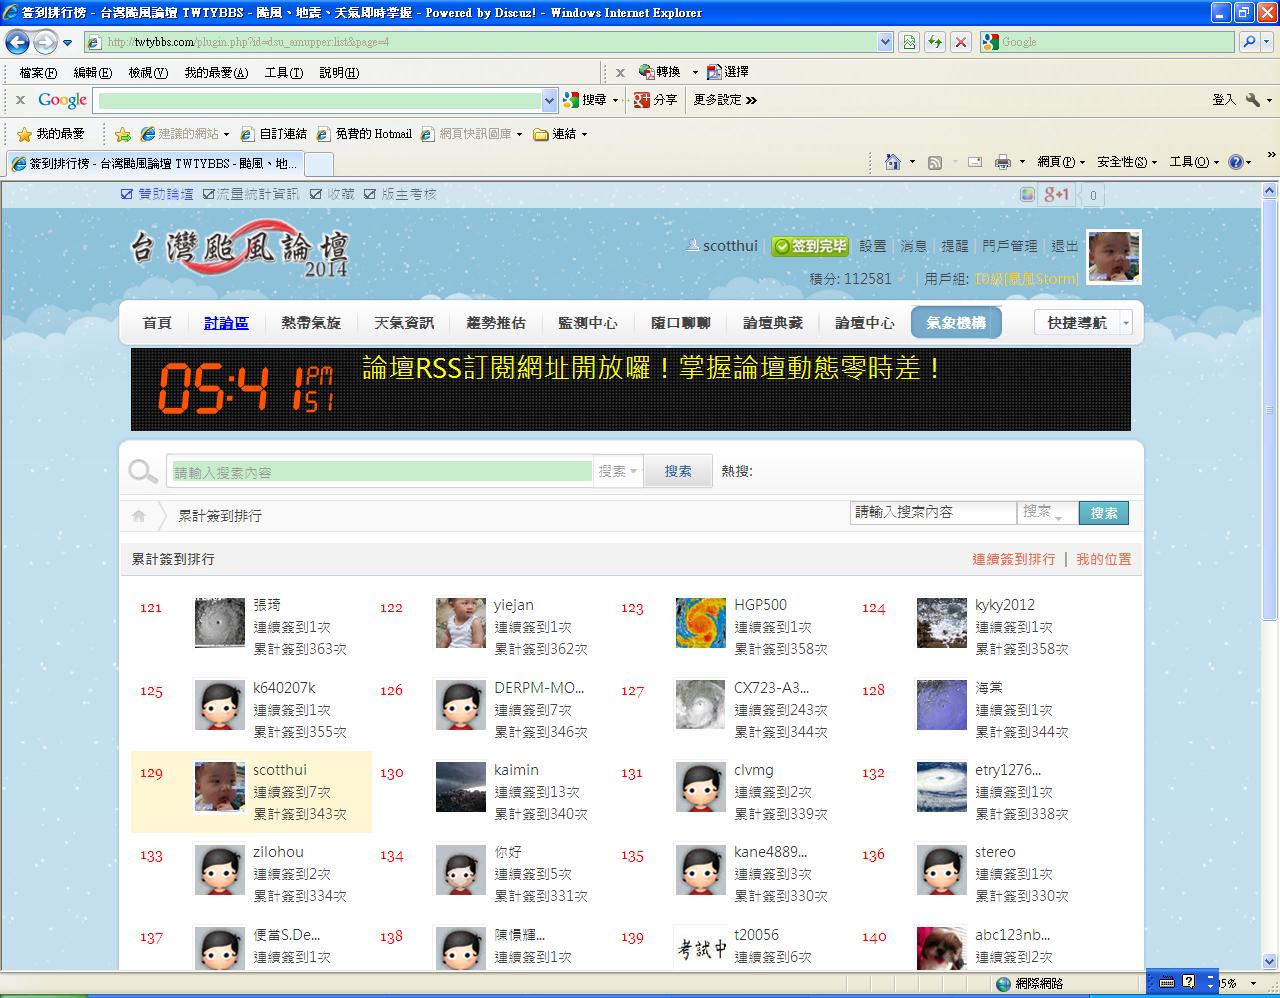Click the 退出 logout link
This screenshot has width=1280, height=998.
coord(1065,246)
